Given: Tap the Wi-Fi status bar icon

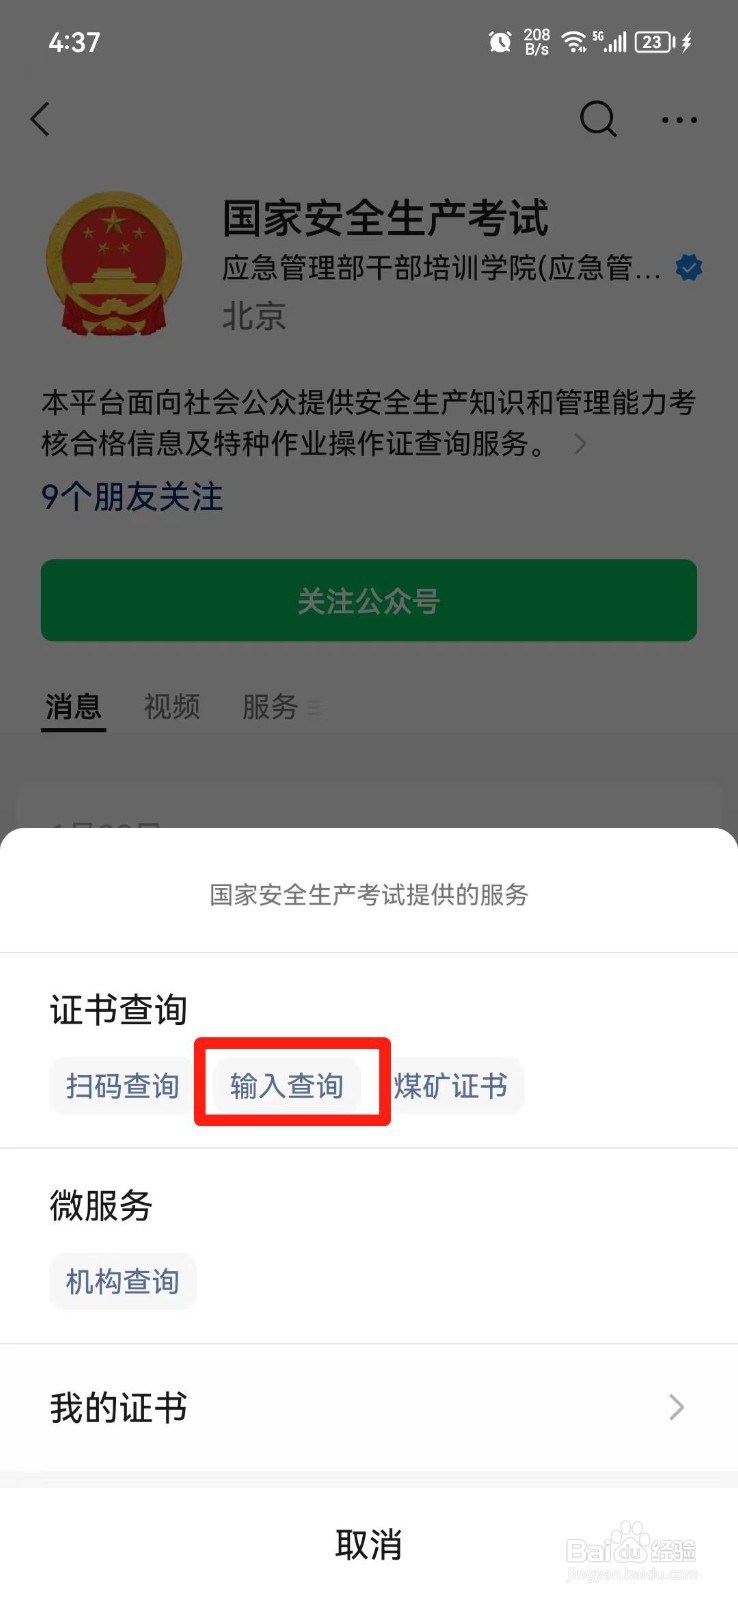Looking at the screenshot, I should click(x=574, y=41).
